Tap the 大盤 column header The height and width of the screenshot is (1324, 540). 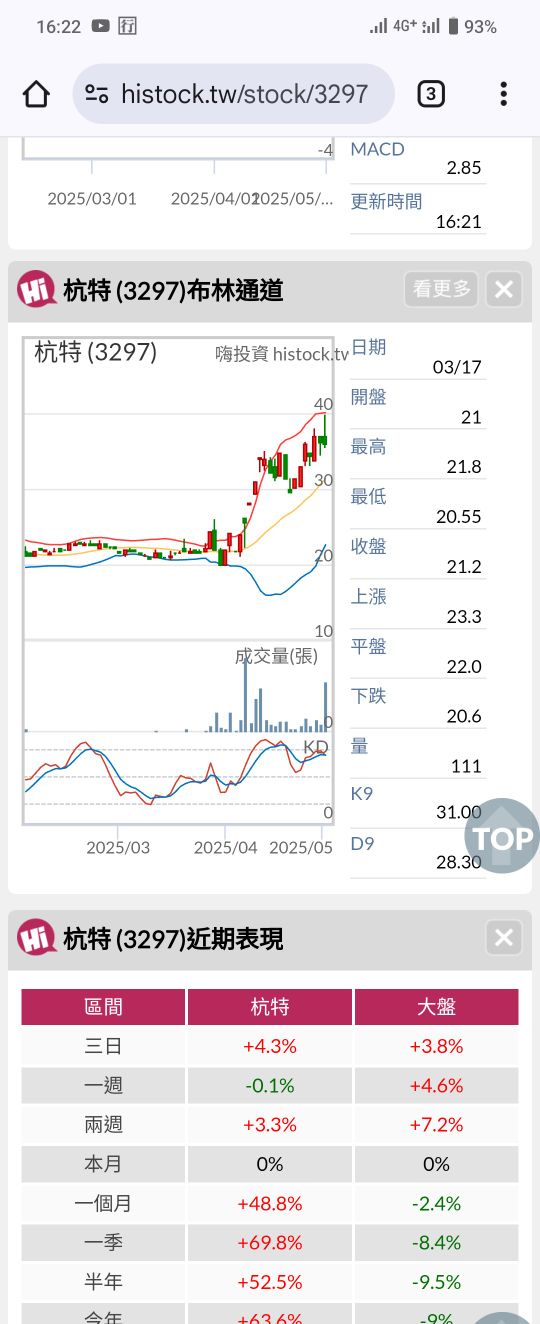[436, 1007]
